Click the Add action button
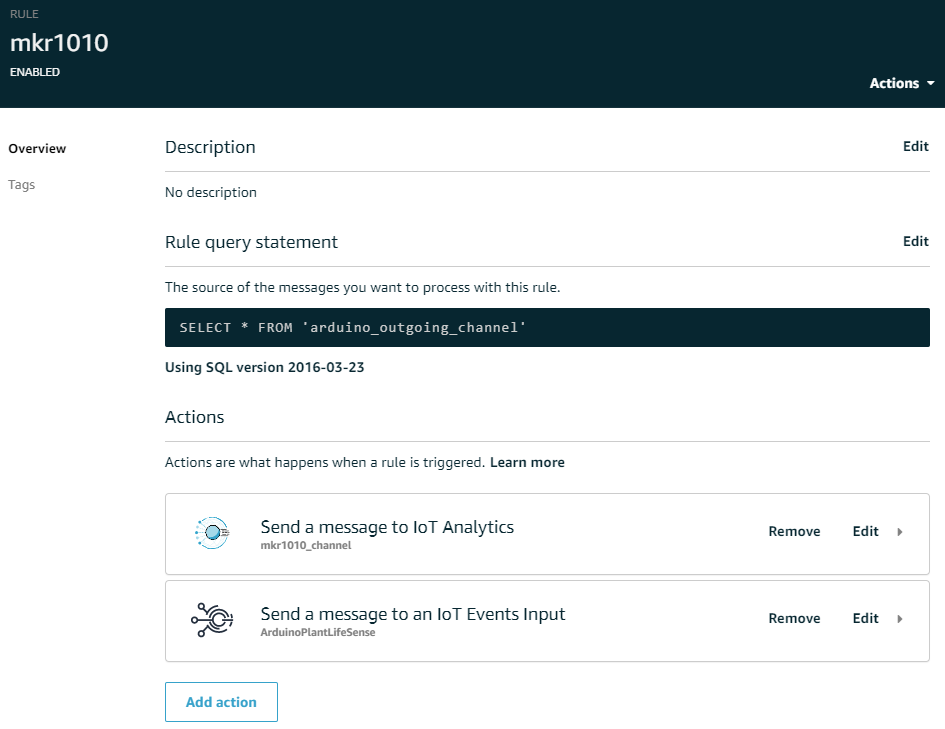This screenshot has height=729, width=945. point(221,702)
